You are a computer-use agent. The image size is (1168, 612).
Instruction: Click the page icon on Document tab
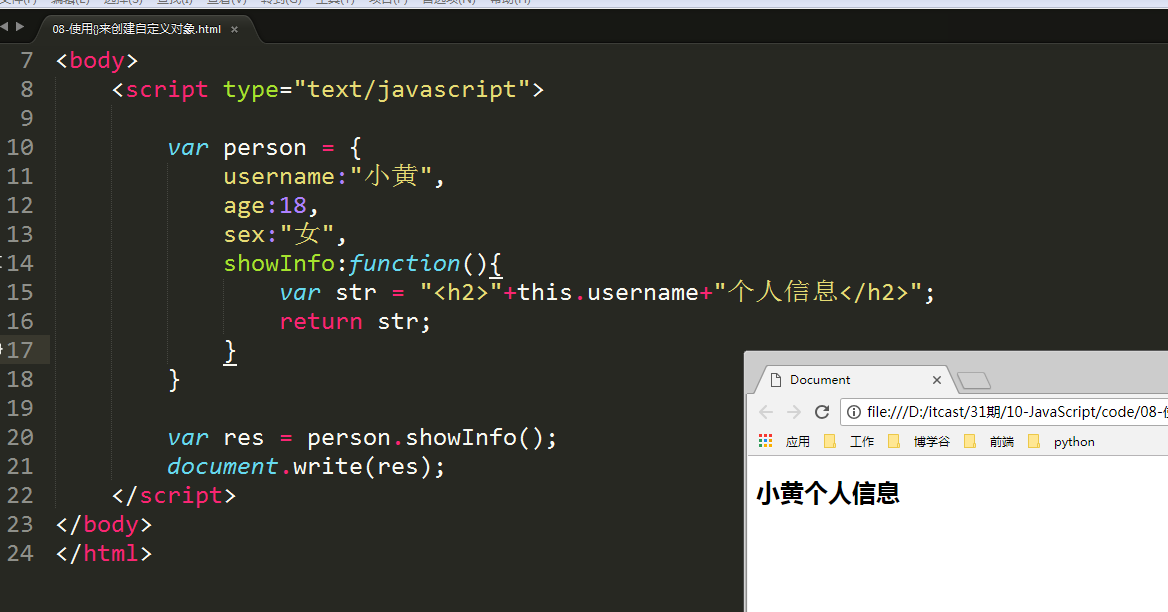[x=775, y=380]
